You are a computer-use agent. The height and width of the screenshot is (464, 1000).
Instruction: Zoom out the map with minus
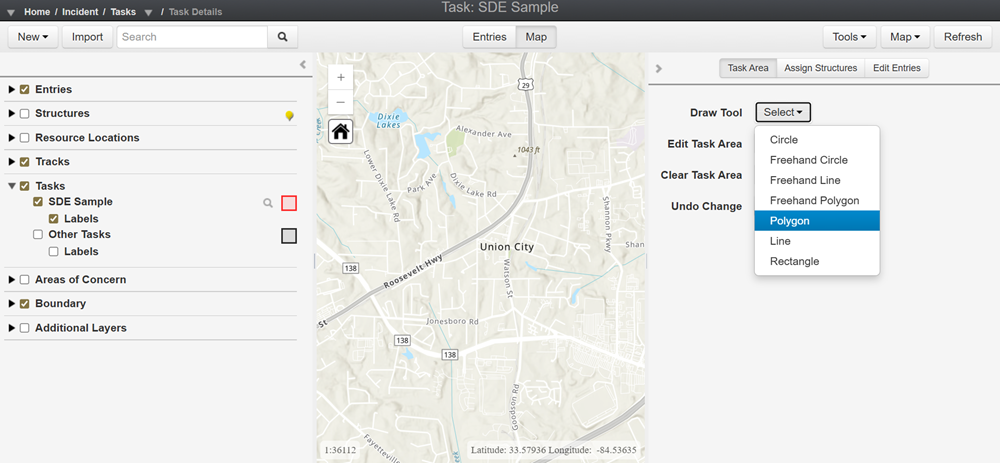click(x=341, y=102)
